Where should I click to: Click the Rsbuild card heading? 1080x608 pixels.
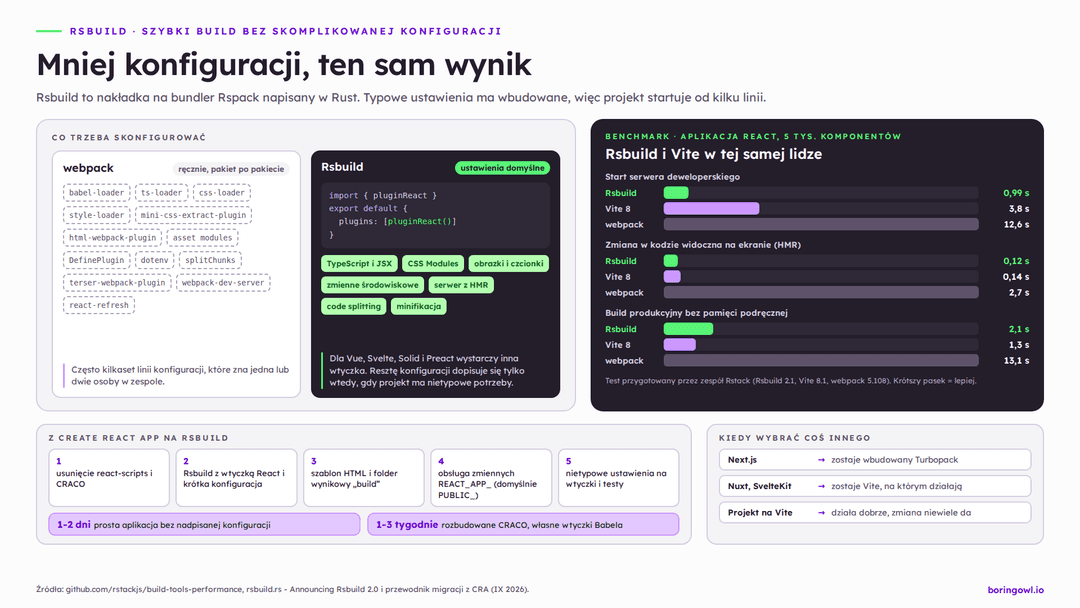[342, 167]
